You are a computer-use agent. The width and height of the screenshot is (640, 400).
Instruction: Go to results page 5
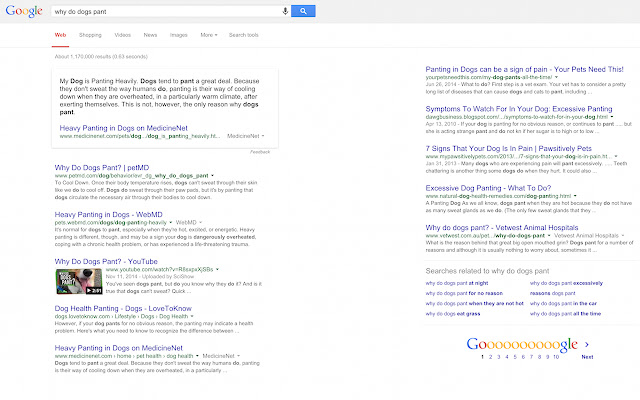515,357
